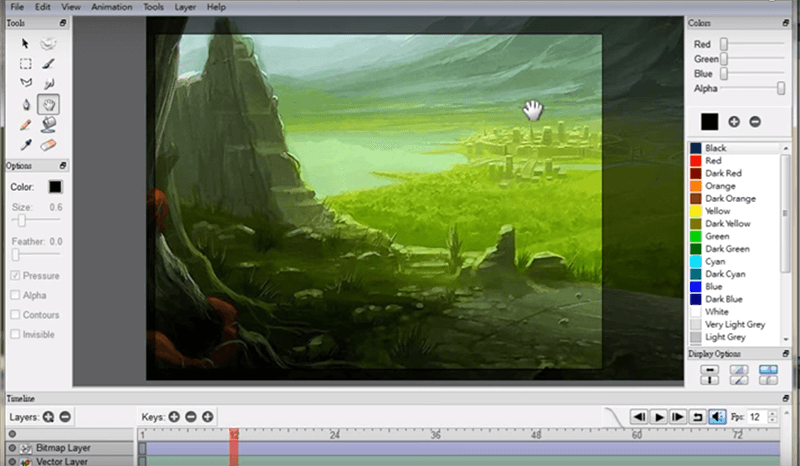The image size is (800, 466).
Task: Remove the selected palette color
Action: (755, 122)
